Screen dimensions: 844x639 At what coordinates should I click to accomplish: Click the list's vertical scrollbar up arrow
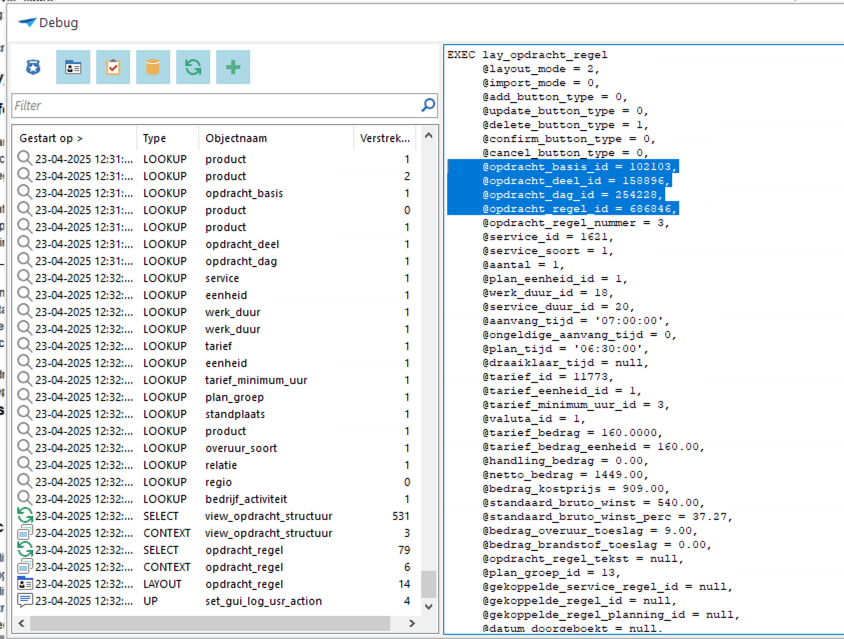click(428, 136)
